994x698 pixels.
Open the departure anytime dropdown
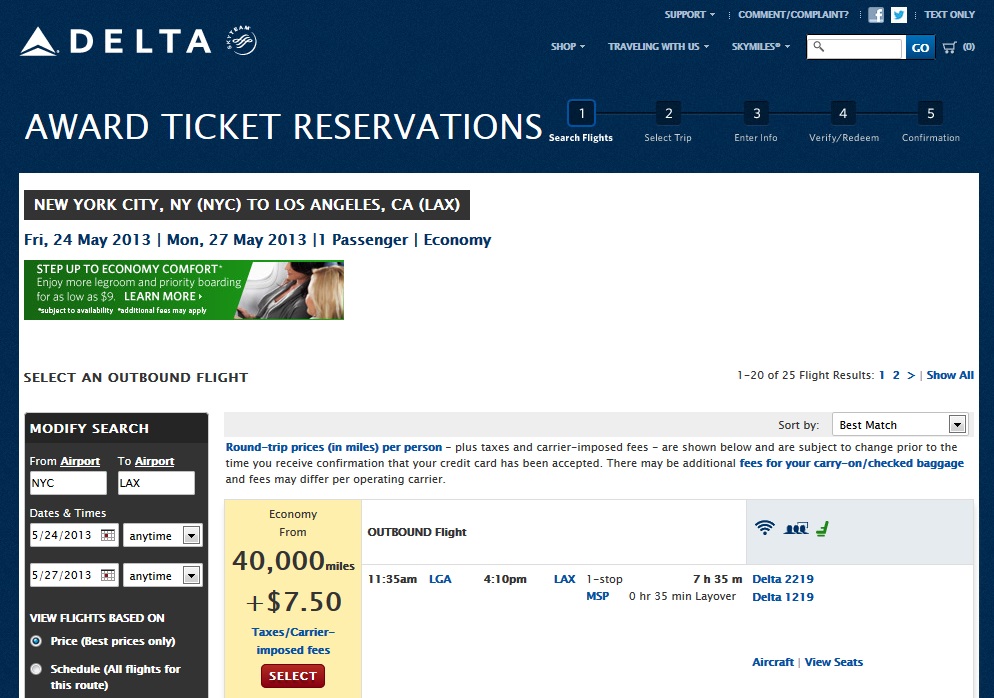192,536
